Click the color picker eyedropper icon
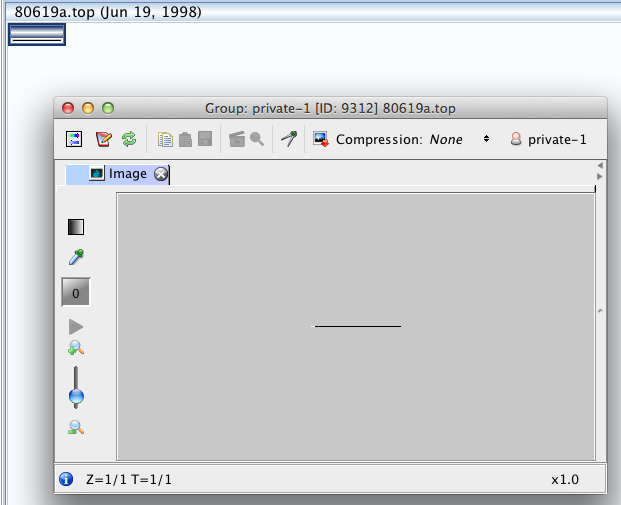Image resolution: width=621 pixels, height=505 pixels. 76,257
